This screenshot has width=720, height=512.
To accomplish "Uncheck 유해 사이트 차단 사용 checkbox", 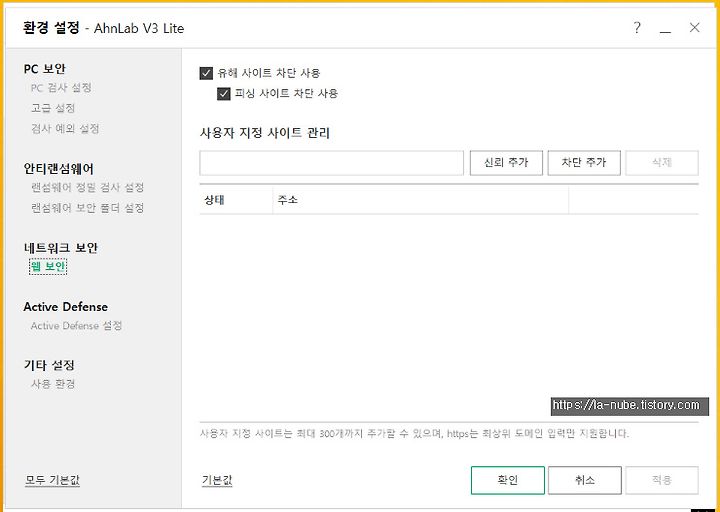I will click(206, 73).
